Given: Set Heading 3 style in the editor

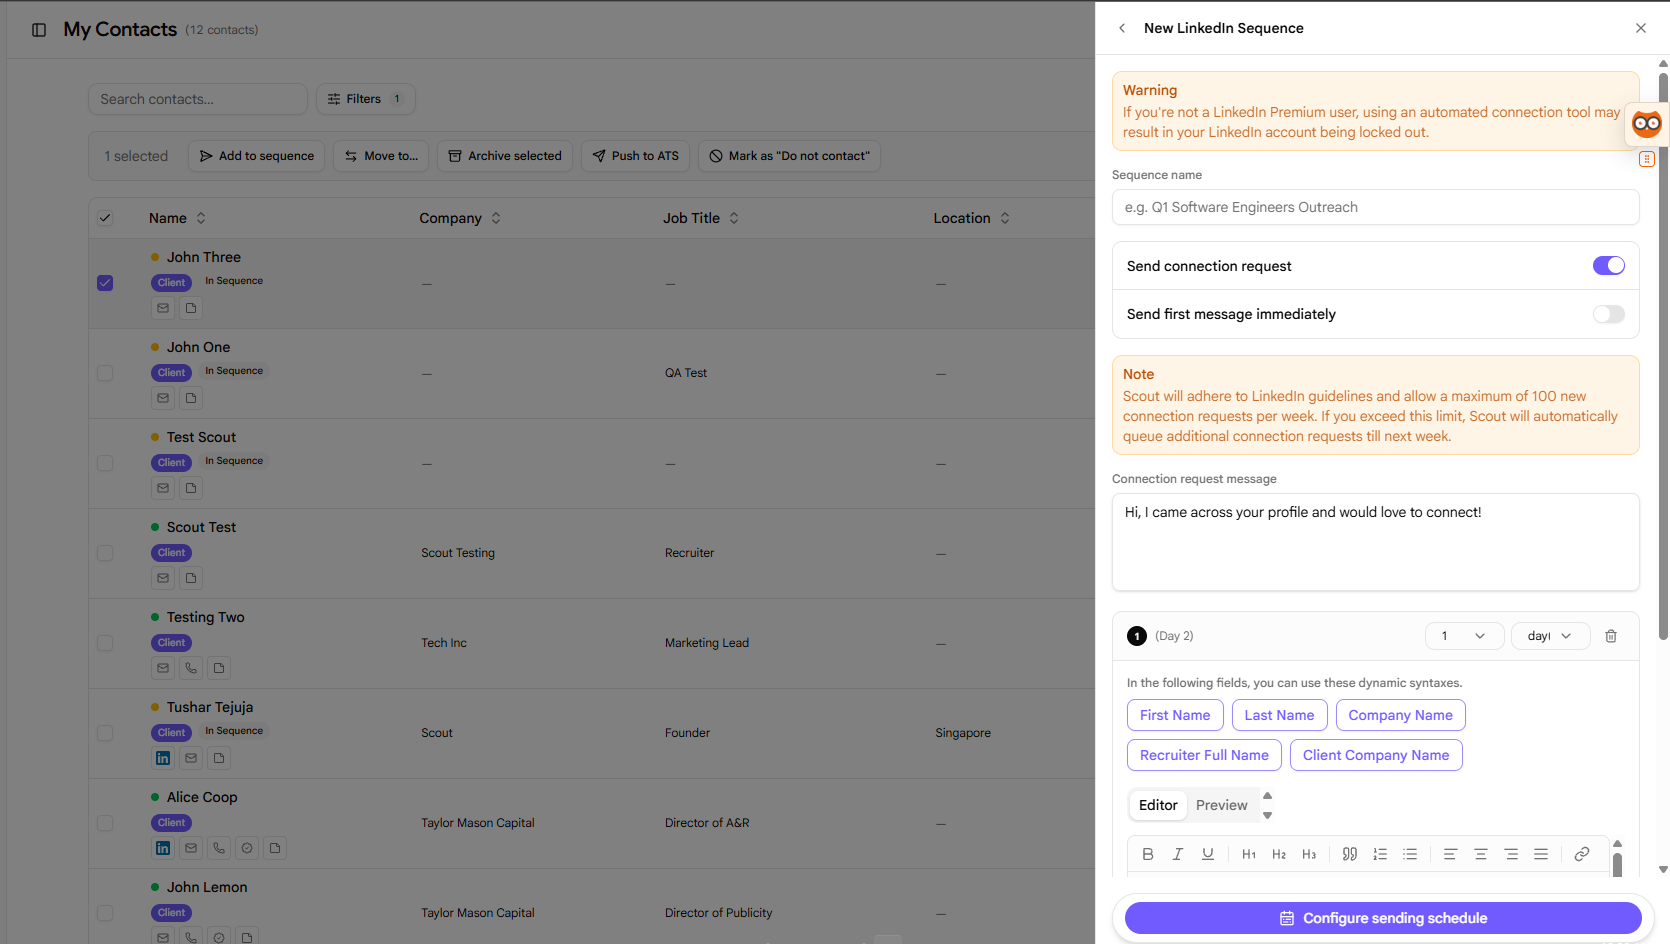Looking at the screenshot, I should pyautogui.click(x=1309, y=854).
